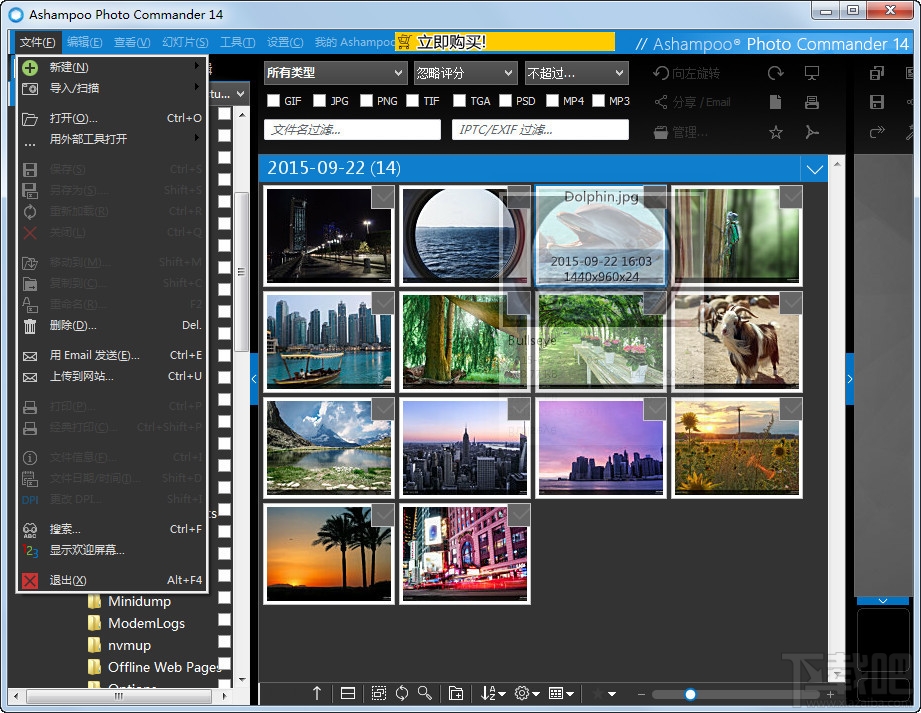Choose 退出(X) in the File menu
The height and width of the screenshot is (713, 921).
click(68, 580)
